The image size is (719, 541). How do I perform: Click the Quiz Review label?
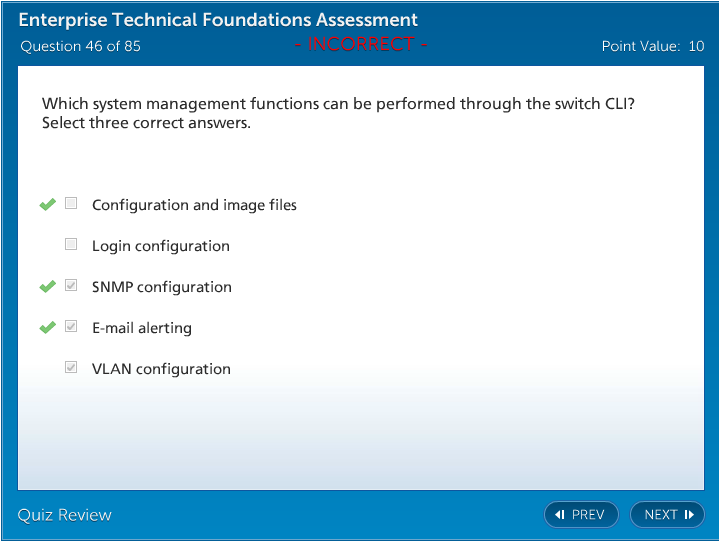tap(65, 515)
